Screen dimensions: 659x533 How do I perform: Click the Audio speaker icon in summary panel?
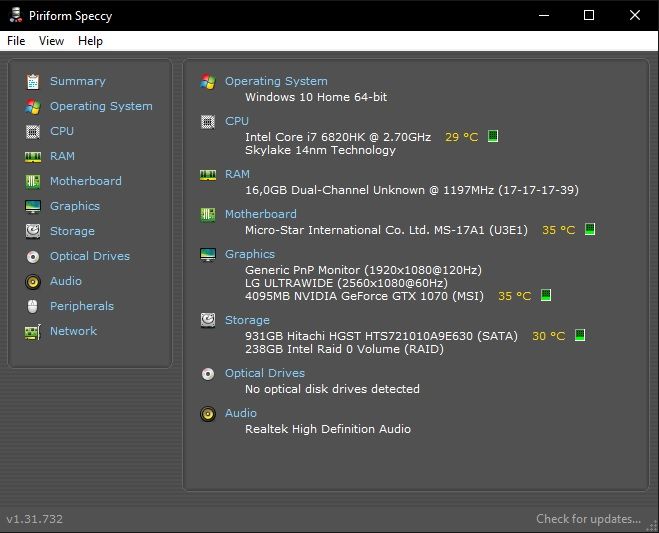pos(208,414)
